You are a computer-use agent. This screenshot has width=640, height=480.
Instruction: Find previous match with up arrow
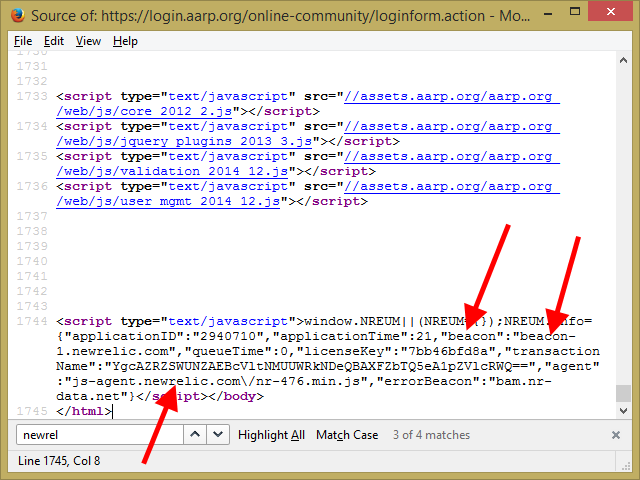point(195,435)
